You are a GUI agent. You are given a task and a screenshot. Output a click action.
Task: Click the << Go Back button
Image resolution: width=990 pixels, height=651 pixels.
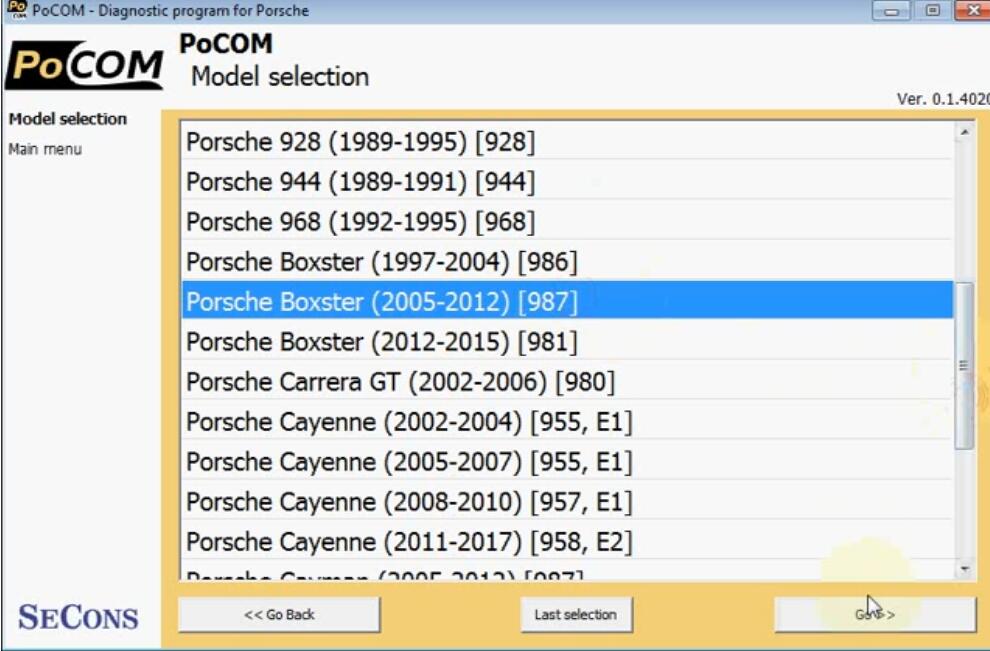coord(279,614)
